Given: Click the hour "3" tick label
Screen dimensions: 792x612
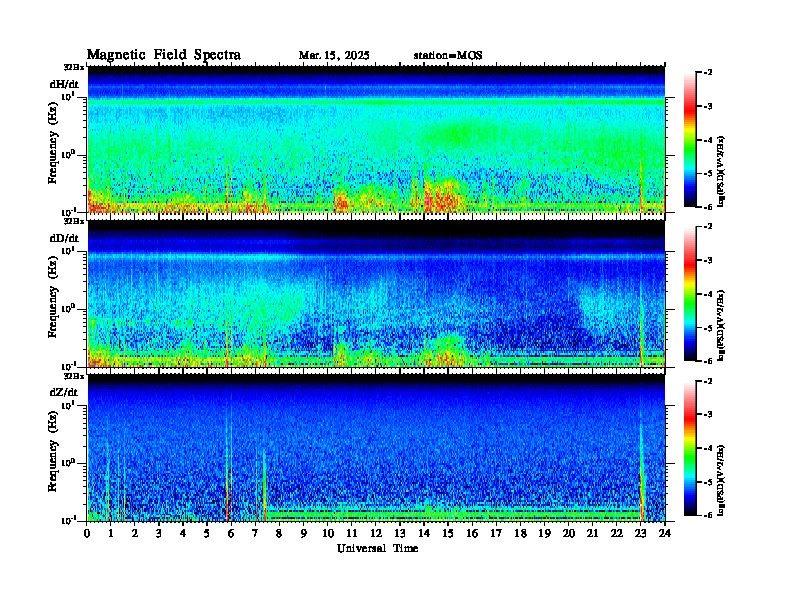Looking at the screenshot, I should coord(159,533).
